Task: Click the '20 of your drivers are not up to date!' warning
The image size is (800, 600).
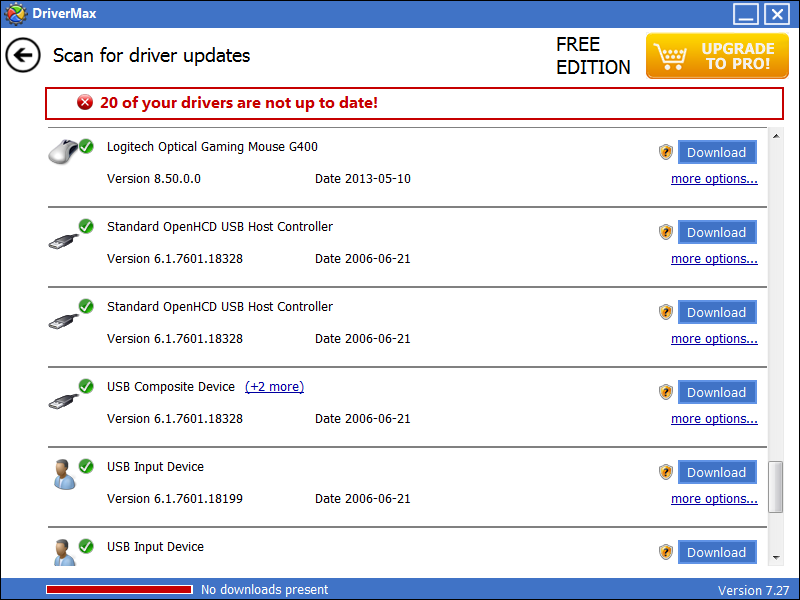Action: pyautogui.click(x=239, y=103)
